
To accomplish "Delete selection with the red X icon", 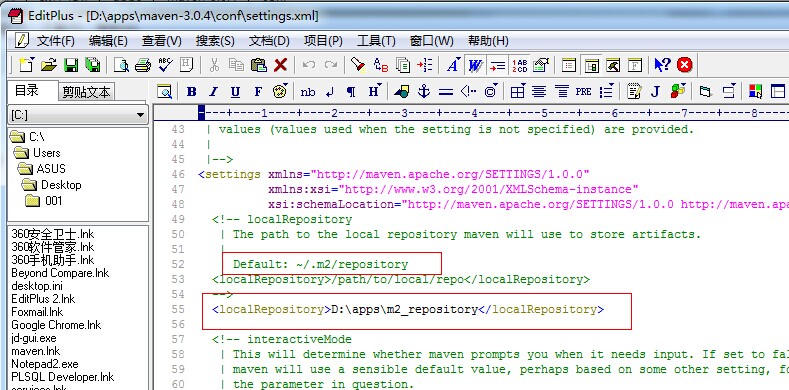I will pos(280,65).
